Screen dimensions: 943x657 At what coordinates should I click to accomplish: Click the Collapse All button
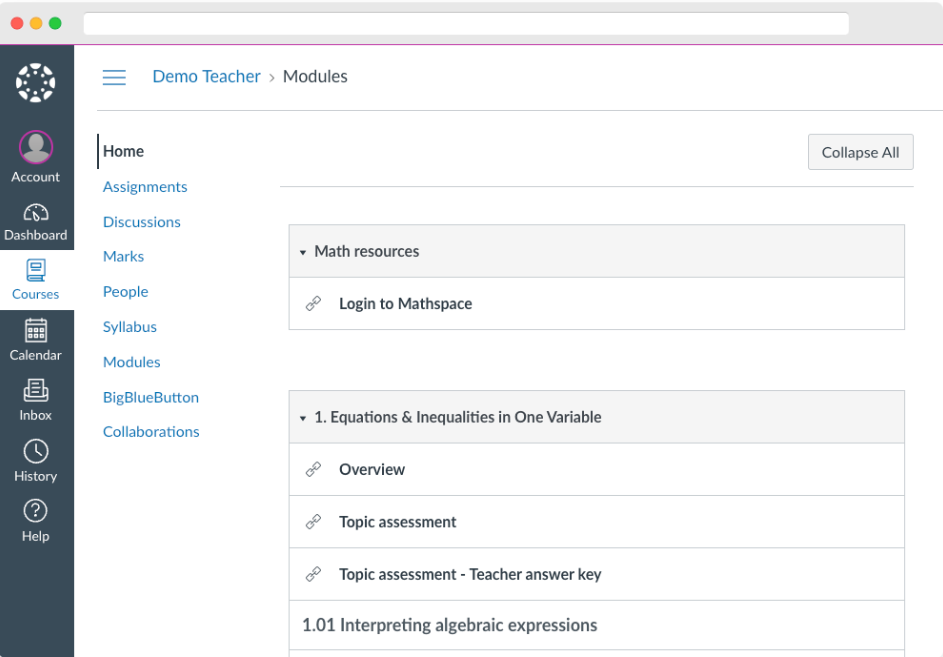[x=861, y=152]
